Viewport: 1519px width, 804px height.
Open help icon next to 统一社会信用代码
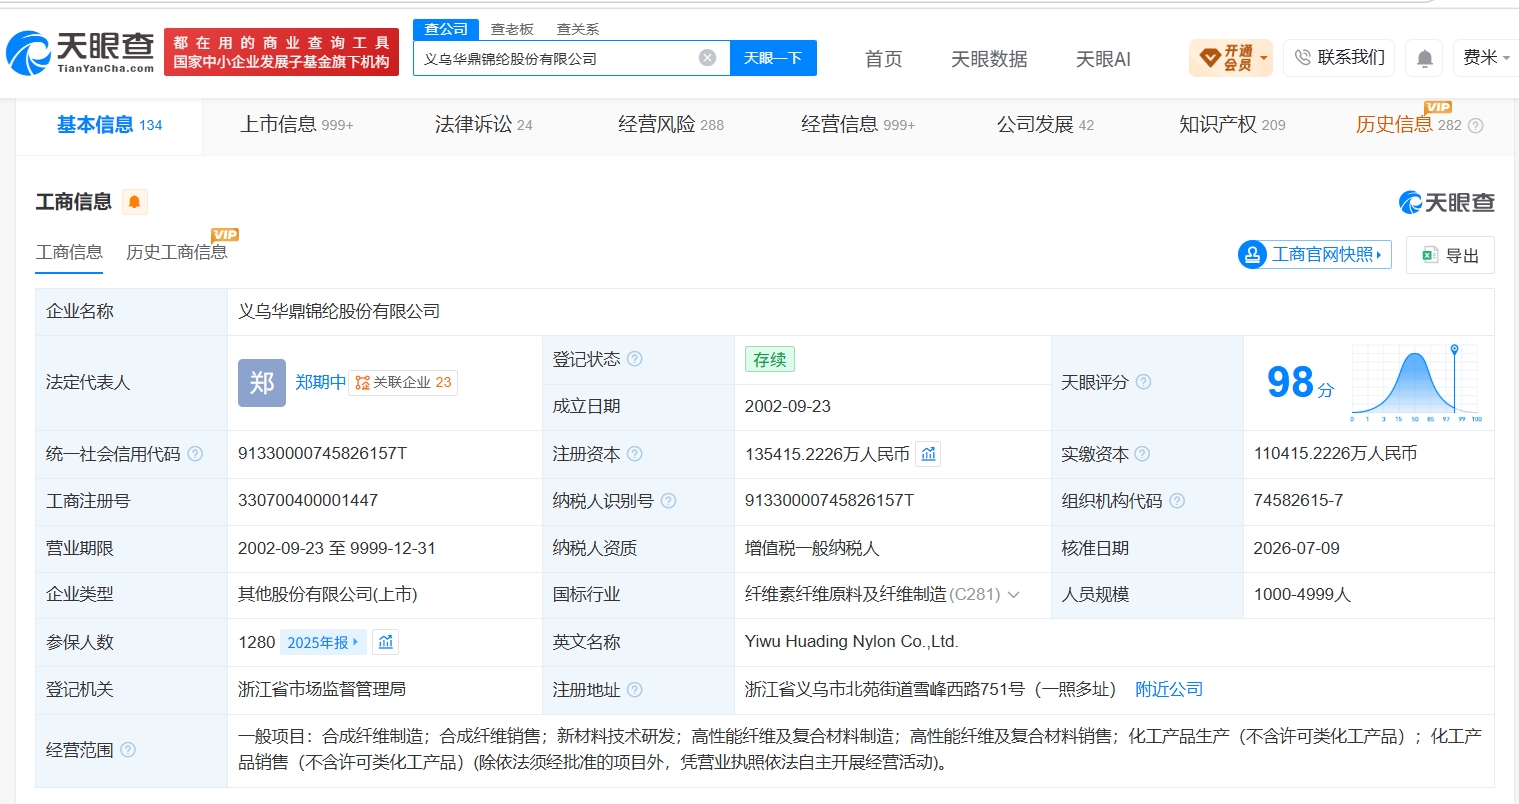pyautogui.click(x=195, y=454)
